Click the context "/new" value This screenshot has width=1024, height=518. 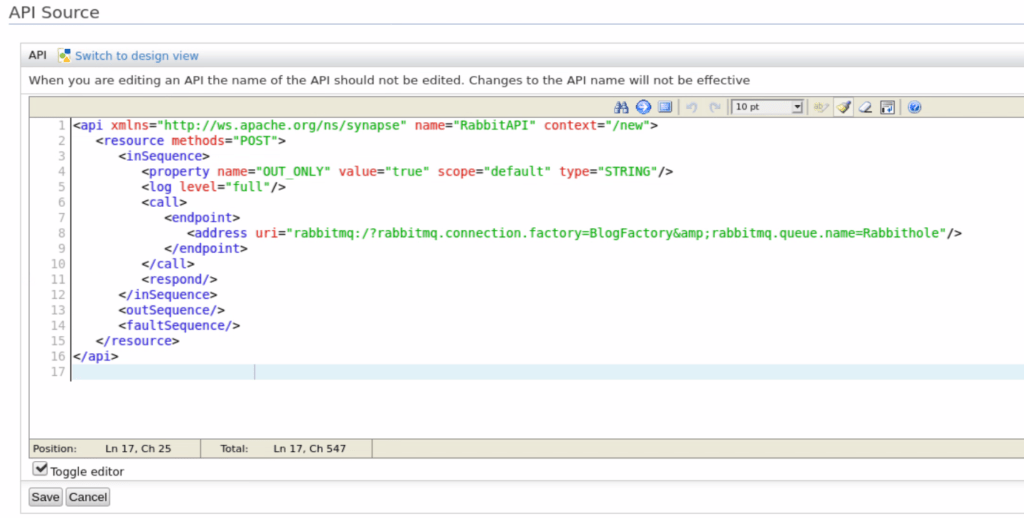pos(627,125)
